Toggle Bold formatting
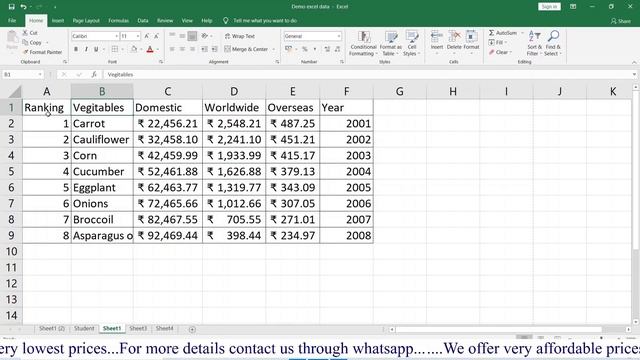 click(x=76, y=49)
